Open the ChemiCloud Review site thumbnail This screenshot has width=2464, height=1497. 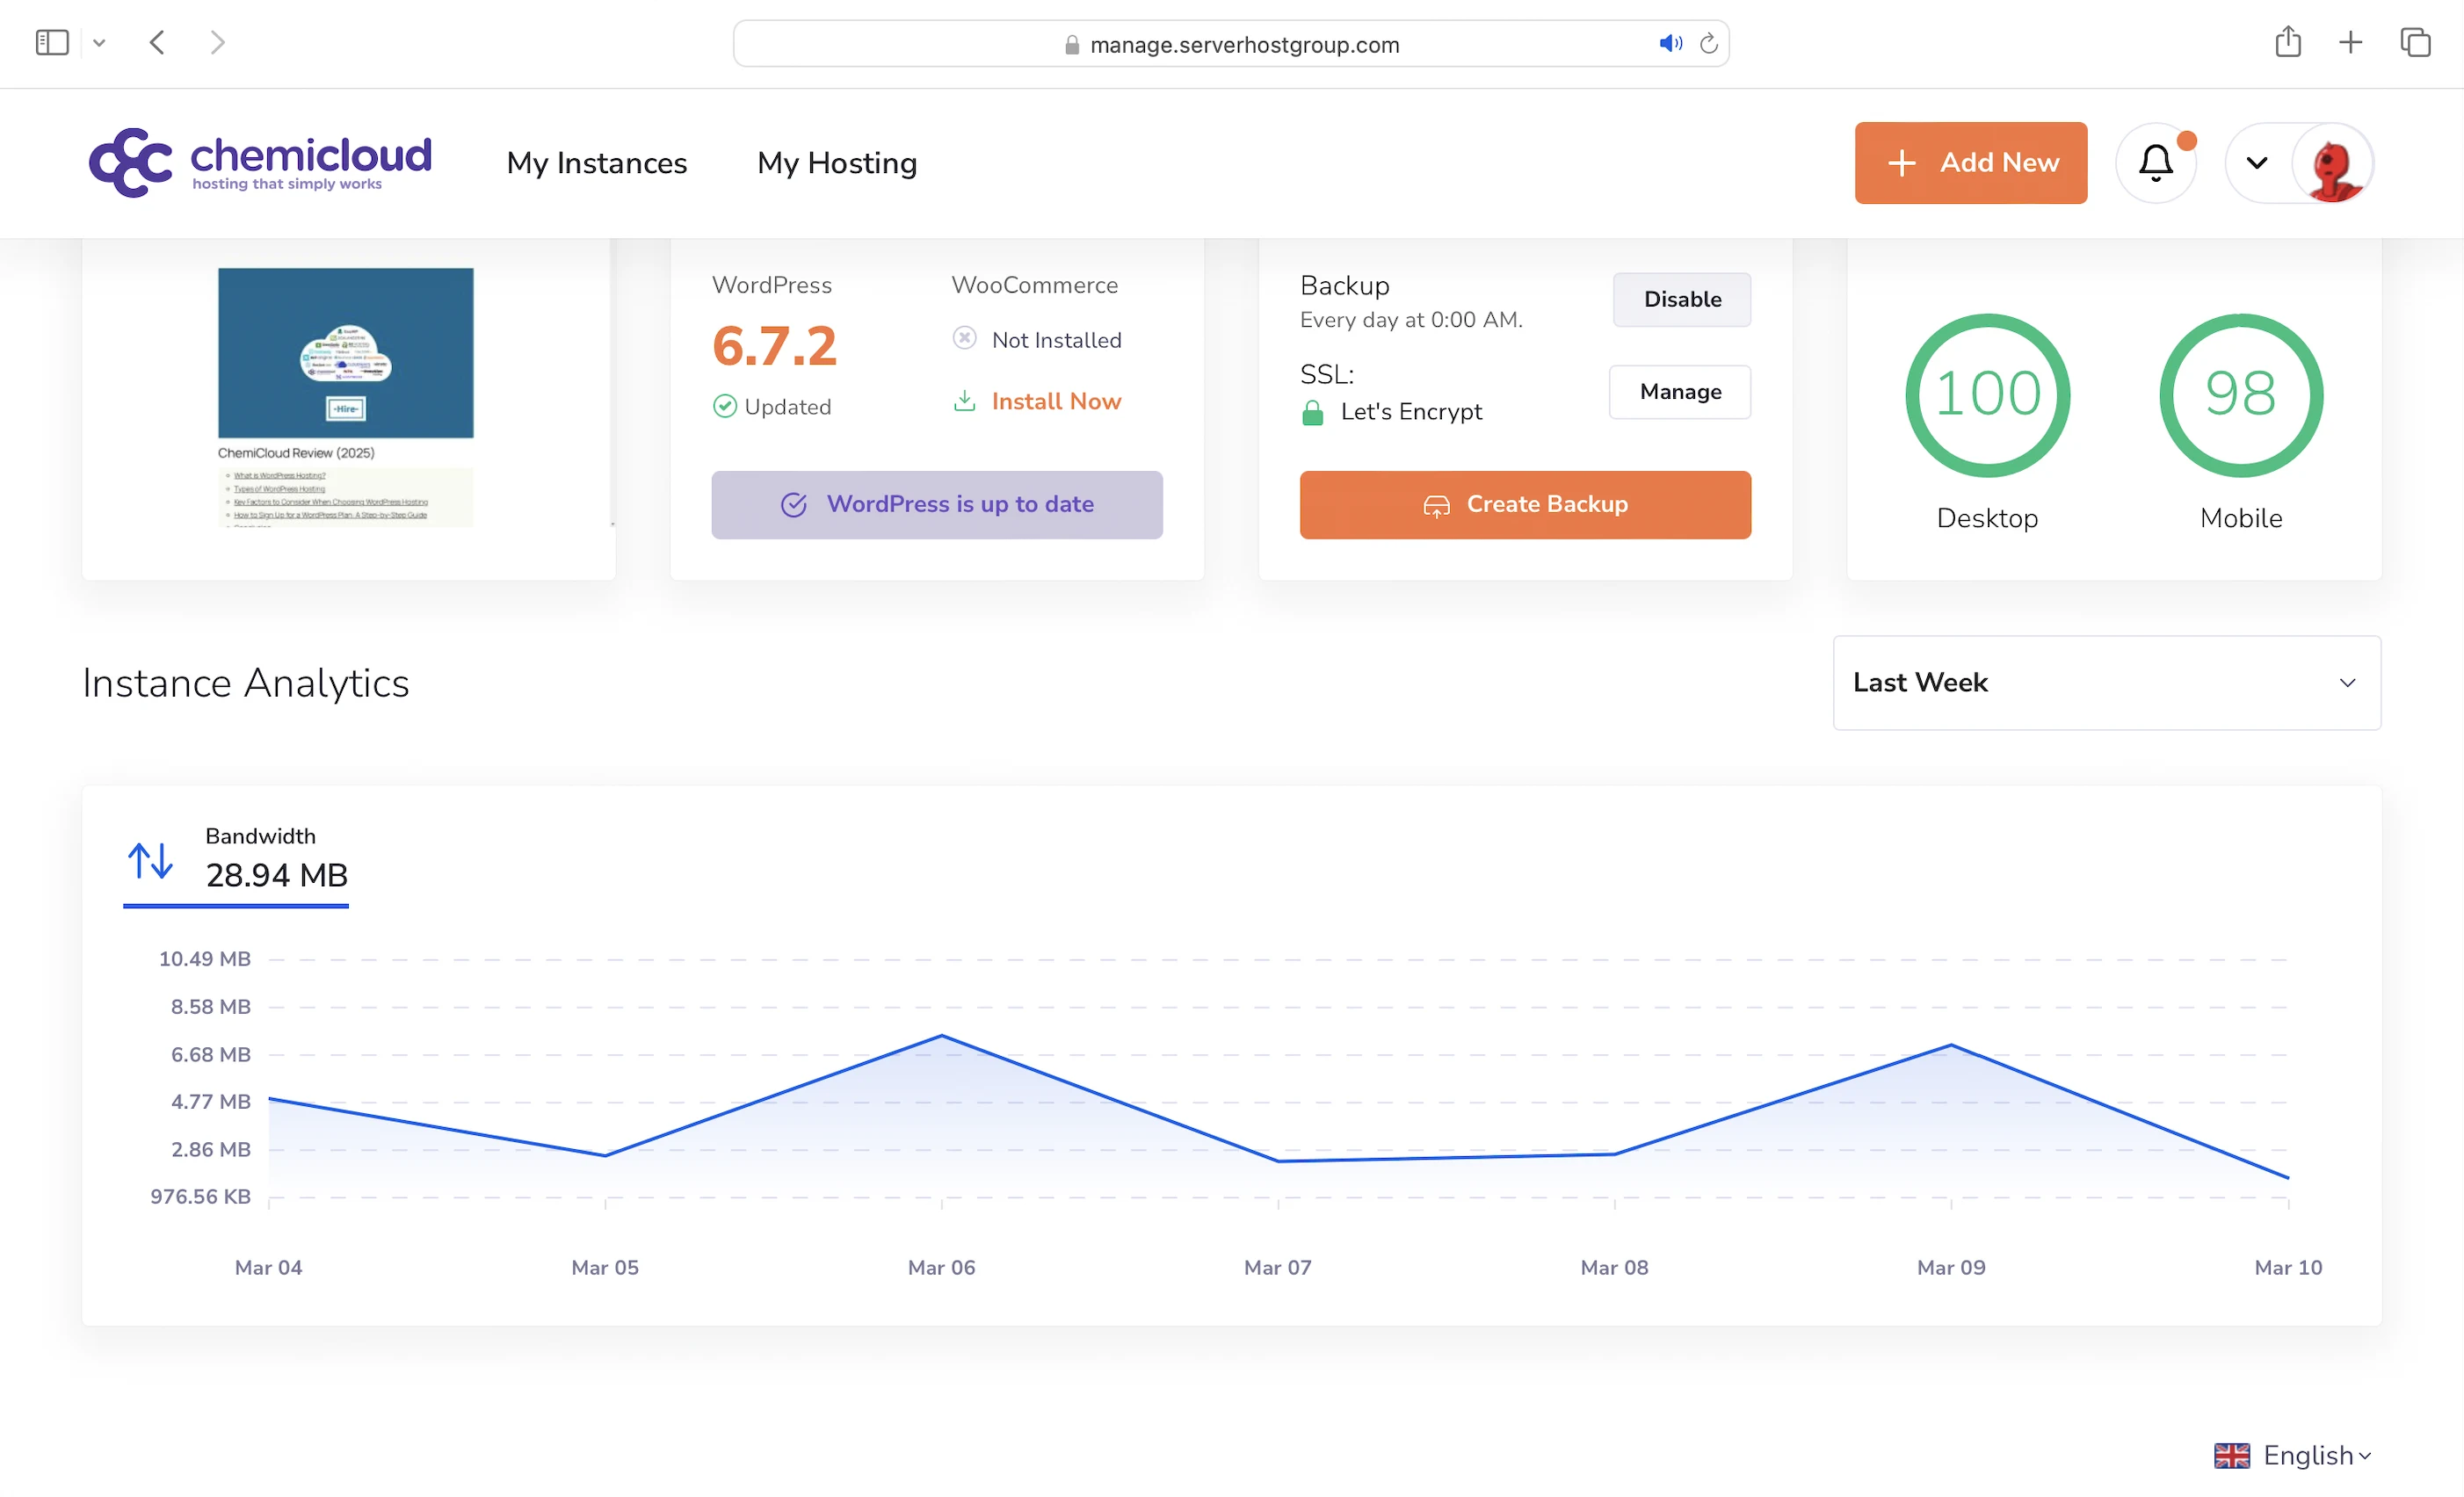click(x=346, y=395)
